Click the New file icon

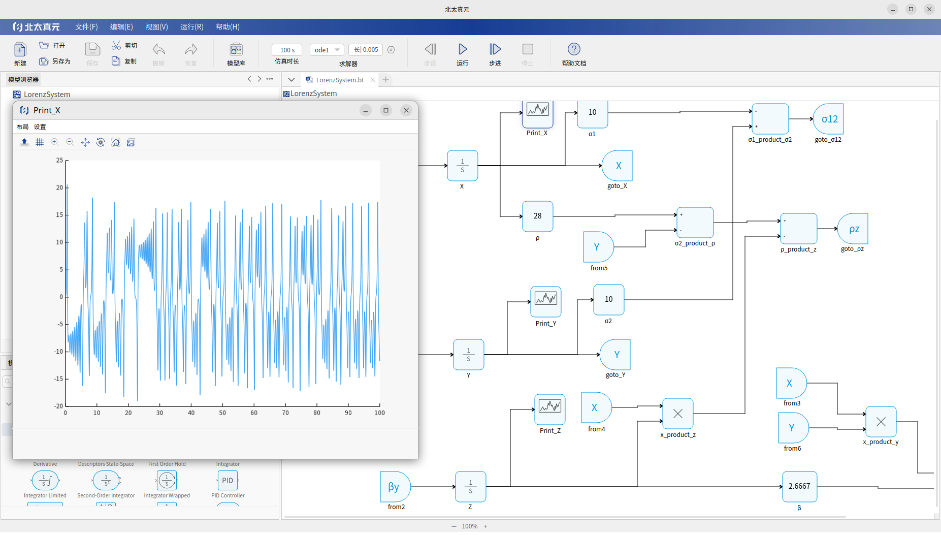pyautogui.click(x=20, y=49)
